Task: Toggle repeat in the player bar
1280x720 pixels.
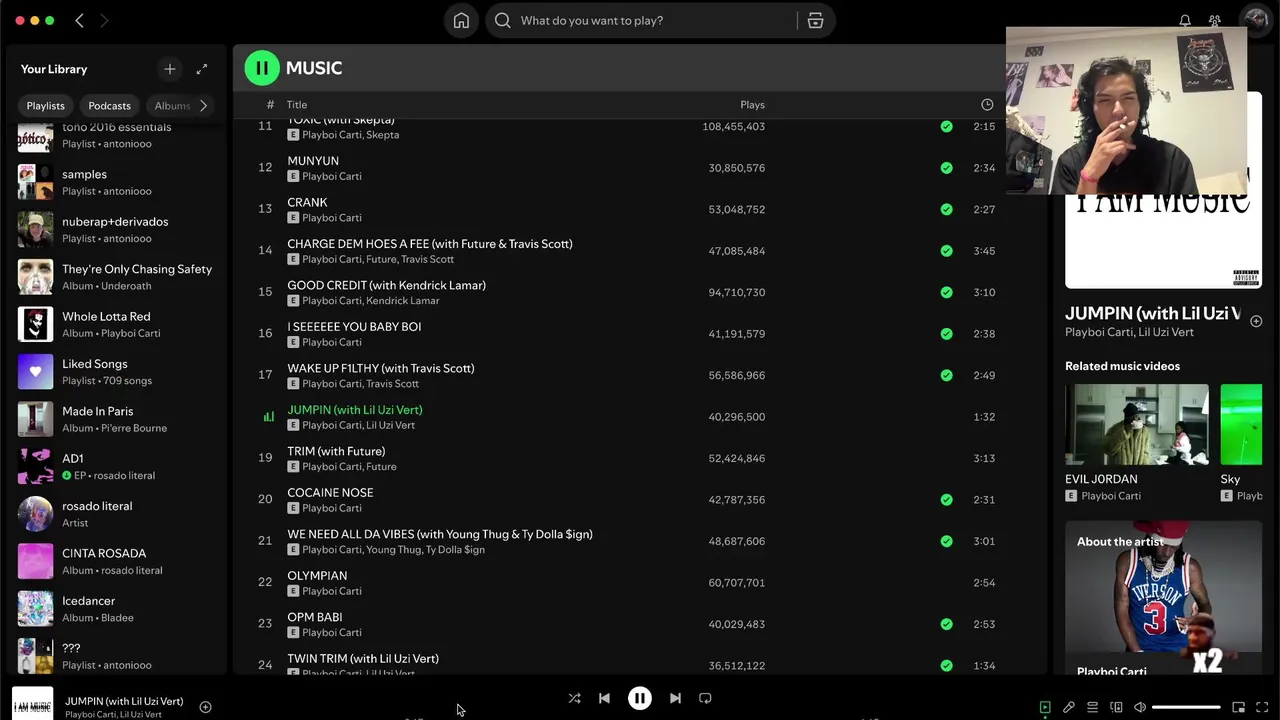Action: [x=705, y=698]
